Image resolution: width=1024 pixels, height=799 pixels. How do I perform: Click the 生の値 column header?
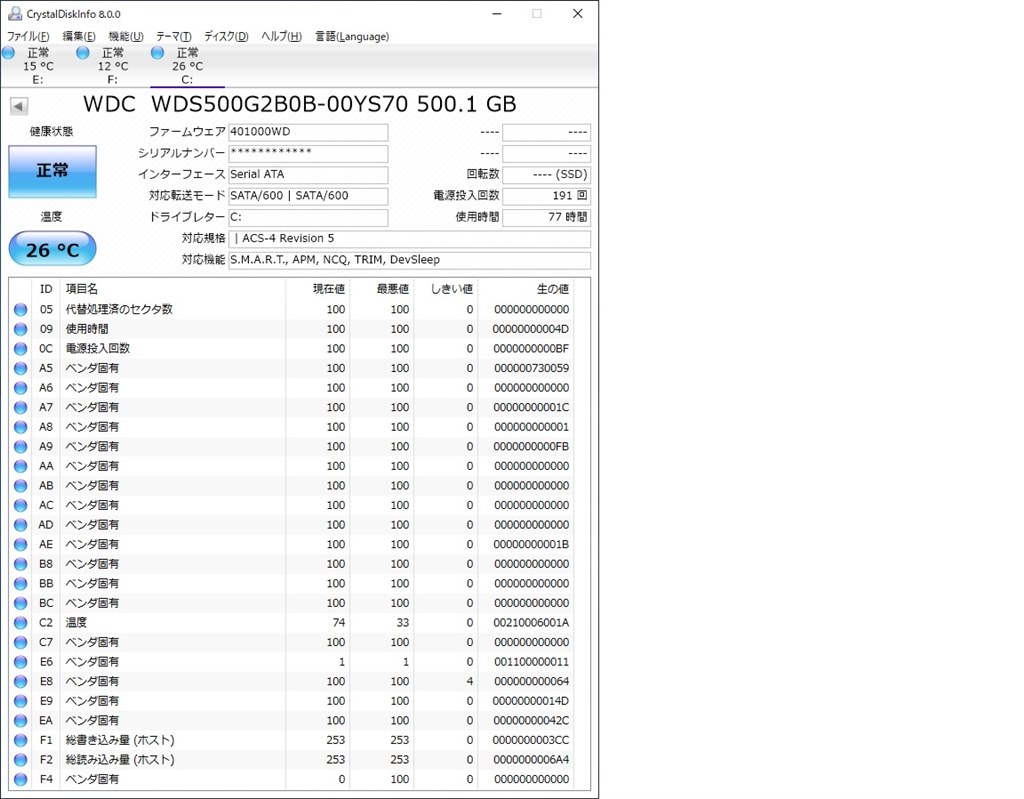pos(525,289)
